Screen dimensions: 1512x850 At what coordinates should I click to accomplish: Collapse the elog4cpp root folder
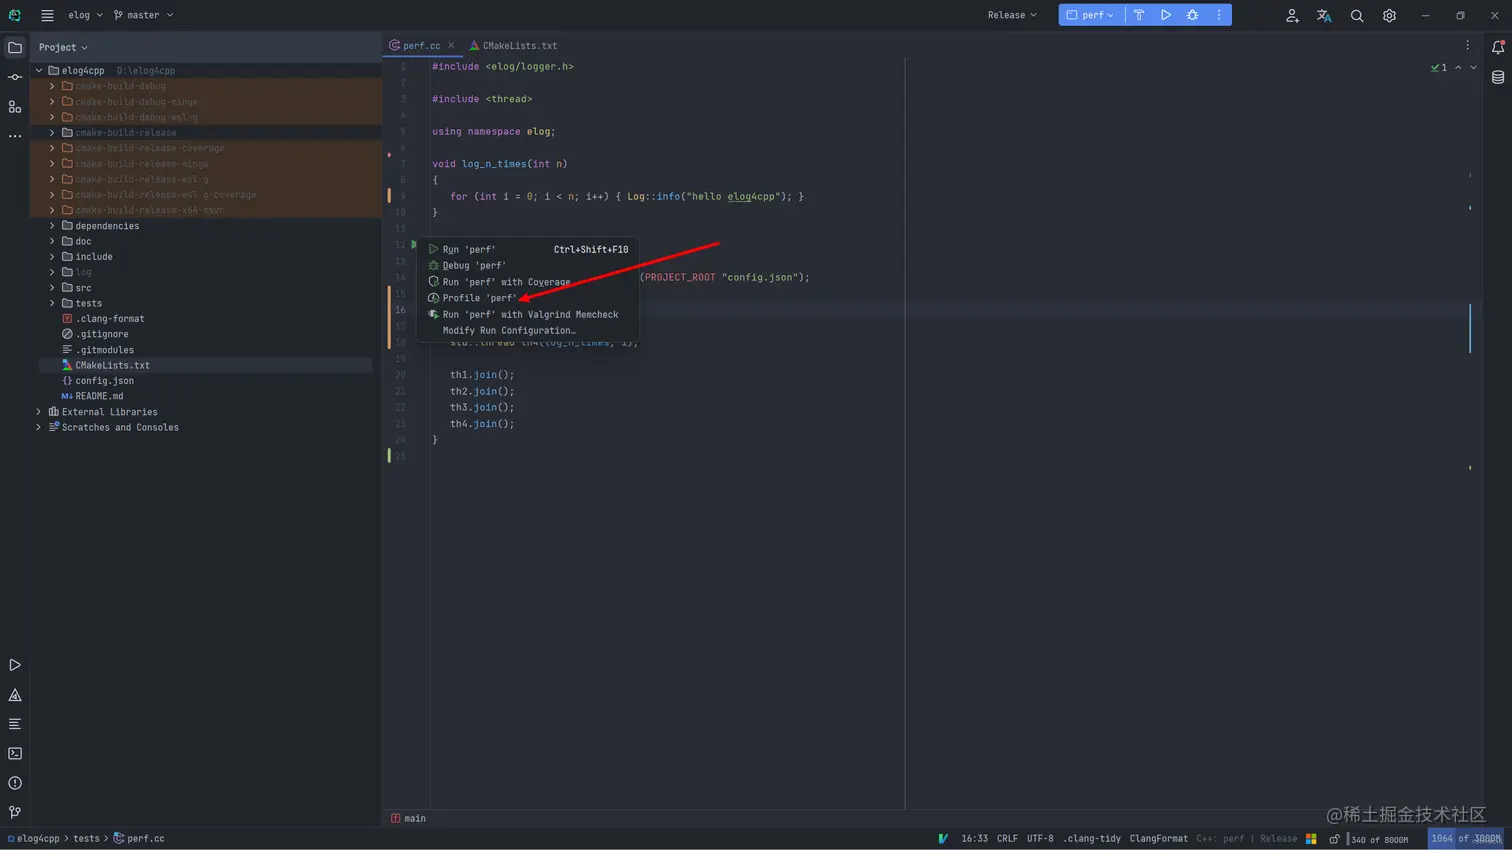click(39, 71)
